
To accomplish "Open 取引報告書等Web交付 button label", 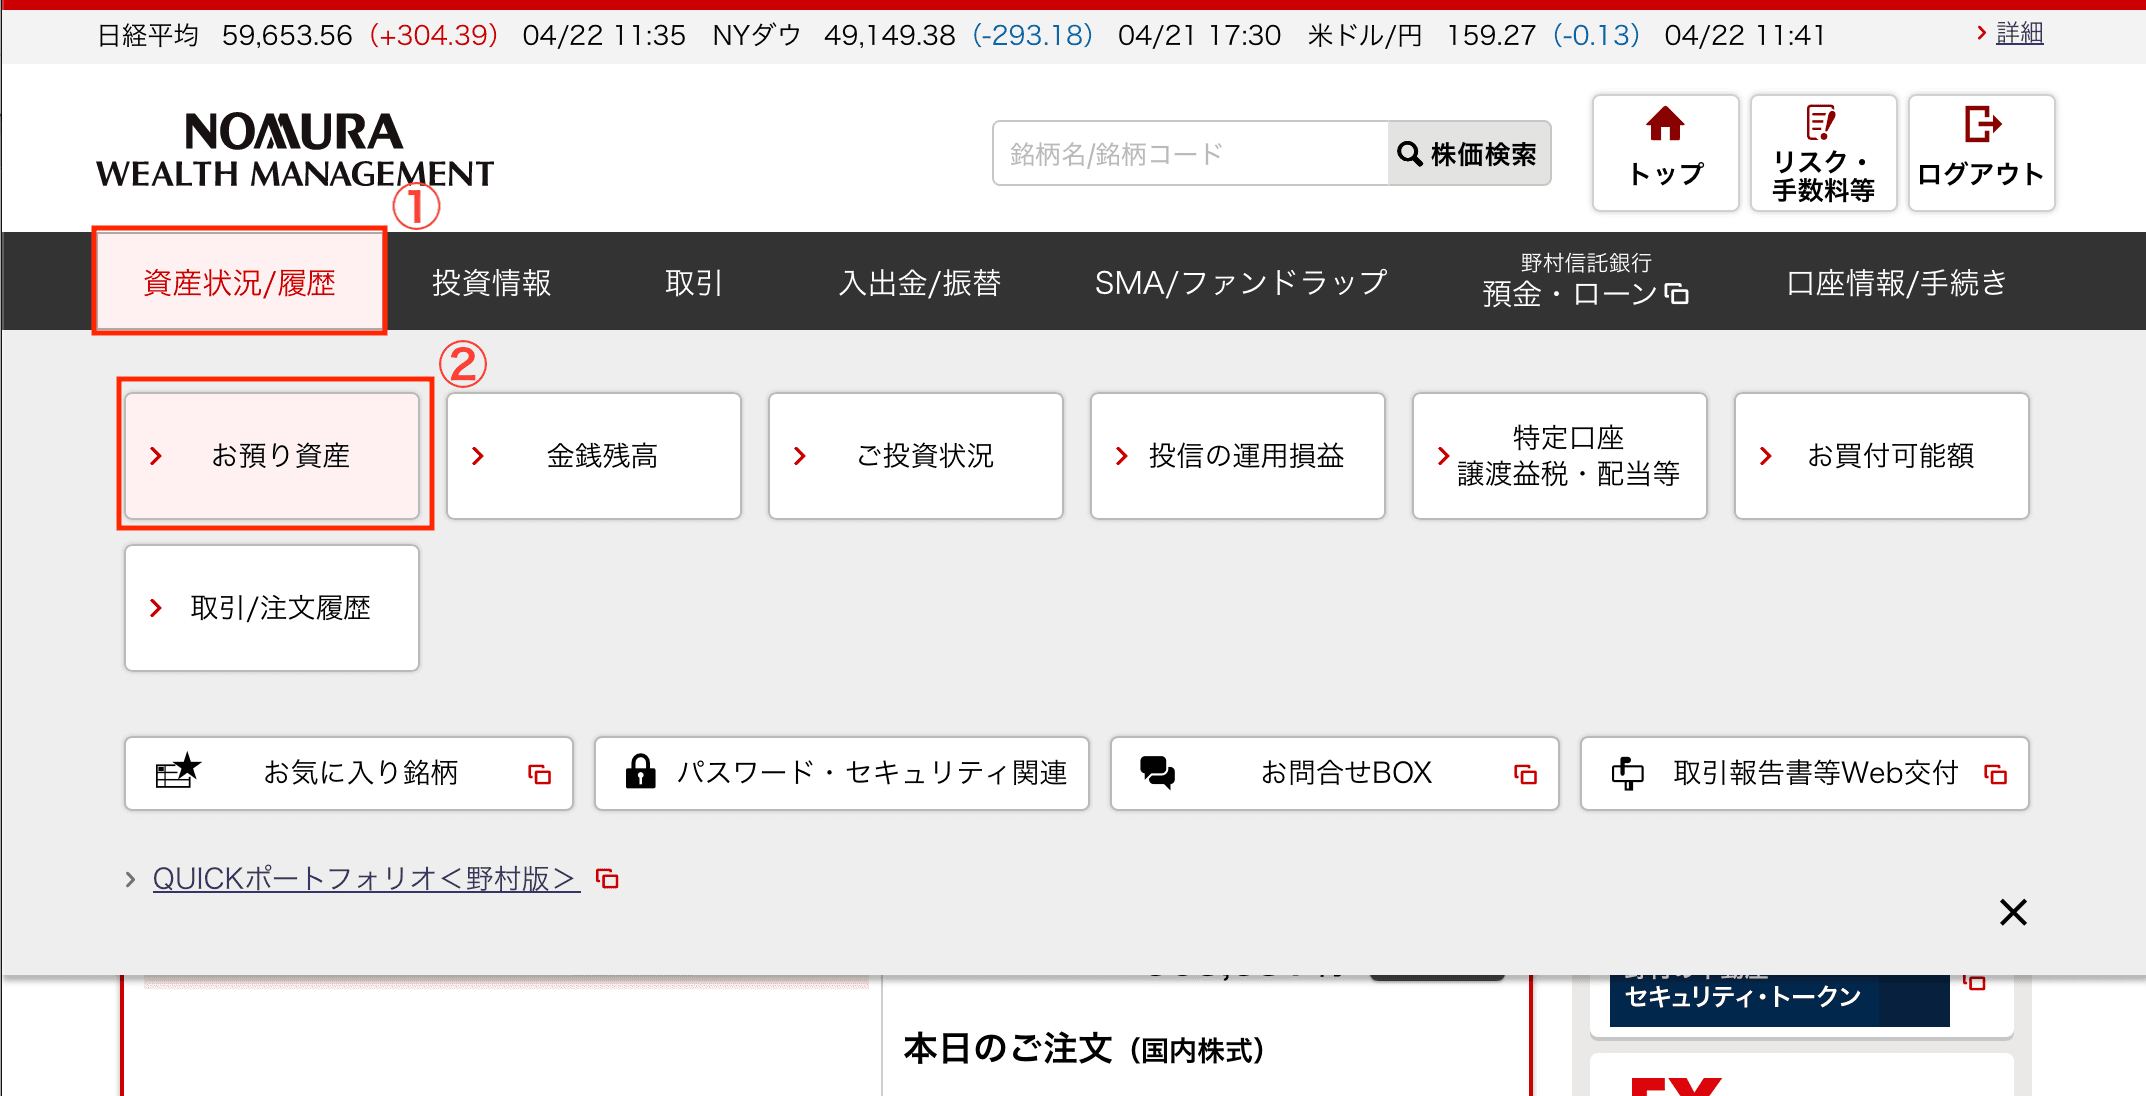I will click(x=1815, y=773).
